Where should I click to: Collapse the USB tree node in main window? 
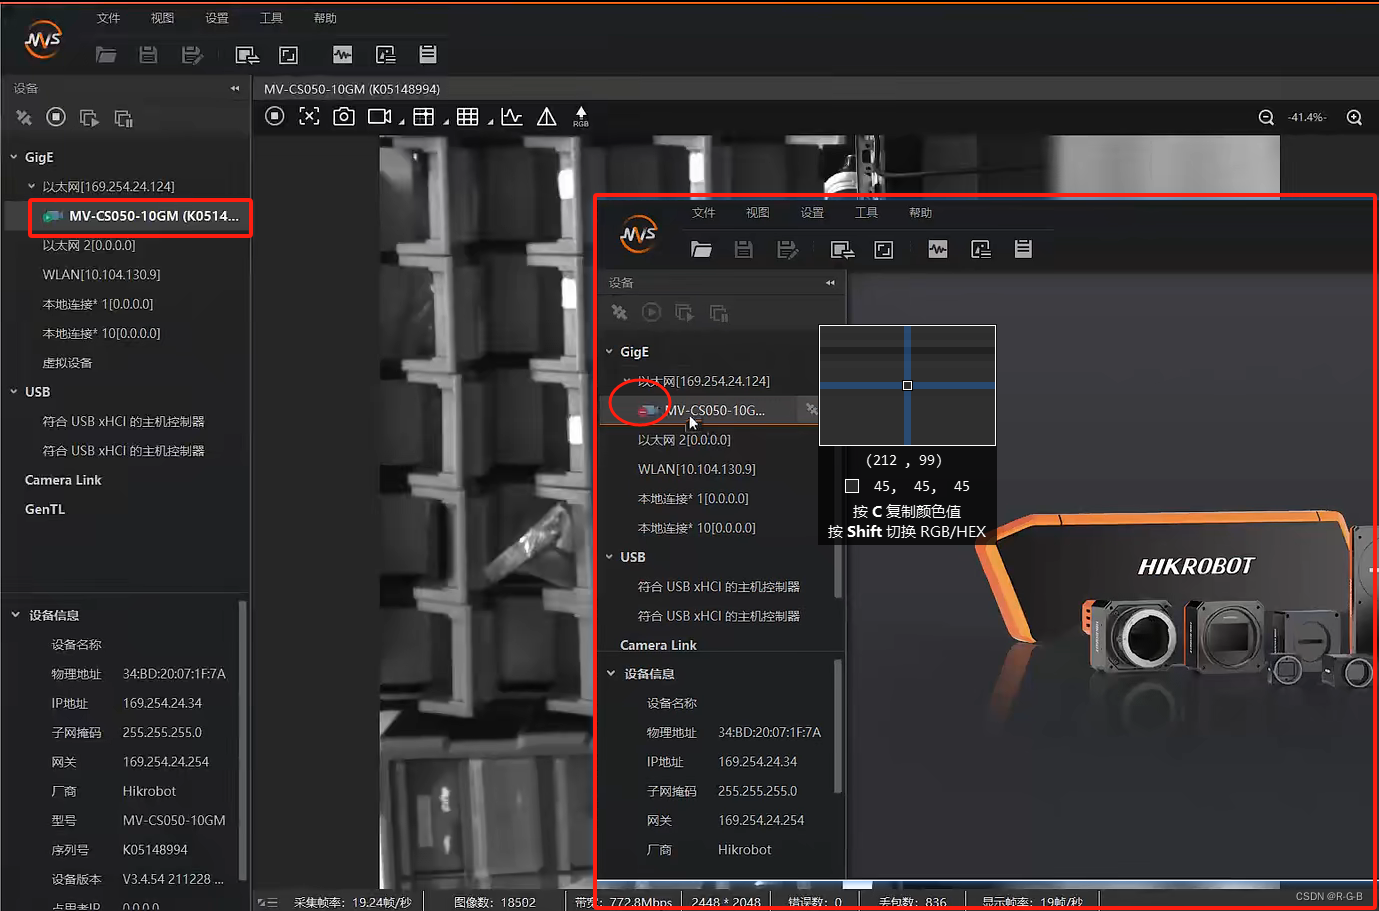[14, 392]
